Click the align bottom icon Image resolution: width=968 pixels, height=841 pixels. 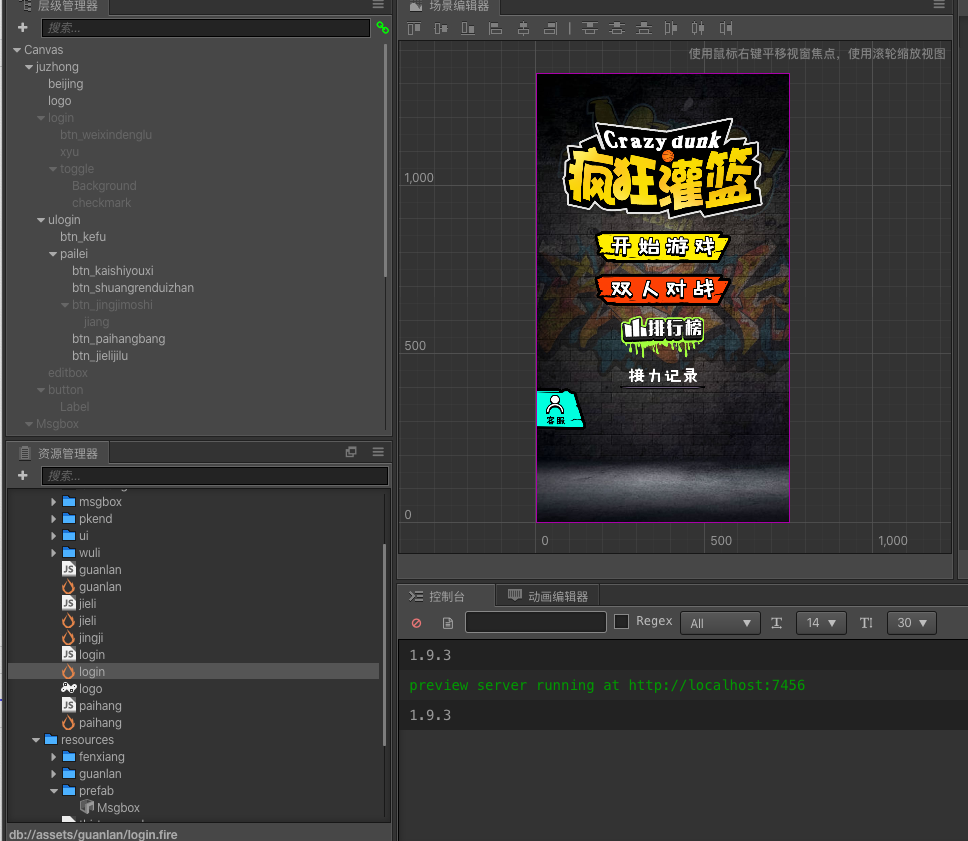click(468, 28)
